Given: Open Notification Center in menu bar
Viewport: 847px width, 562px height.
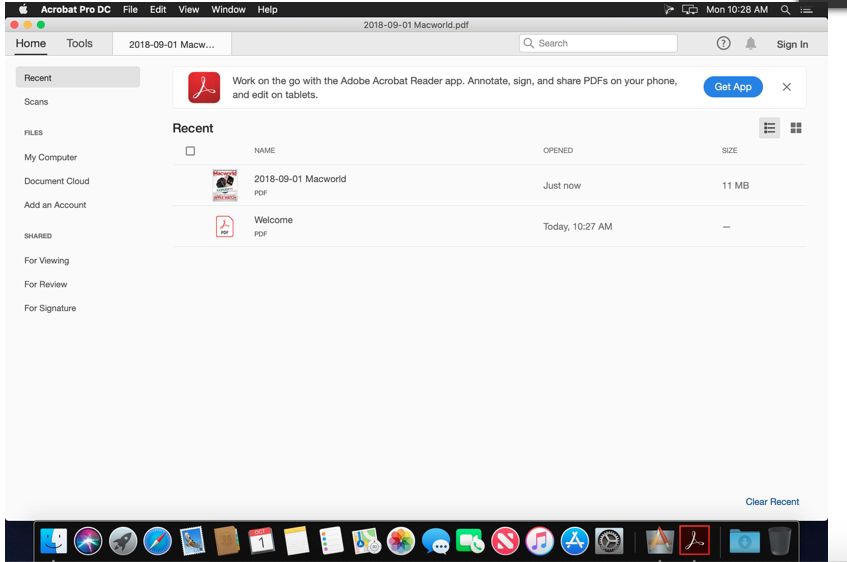Looking at the screenshot, I should (x=806, y=9).
